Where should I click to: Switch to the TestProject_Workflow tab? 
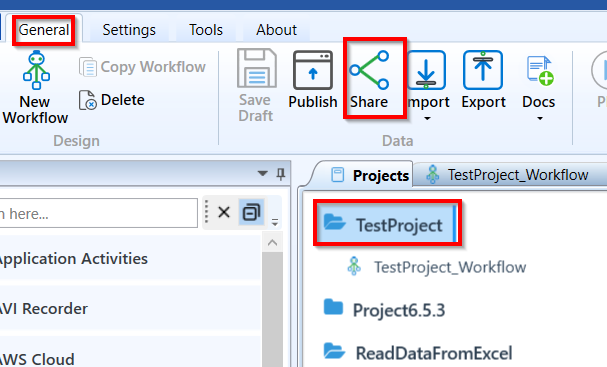509,175
